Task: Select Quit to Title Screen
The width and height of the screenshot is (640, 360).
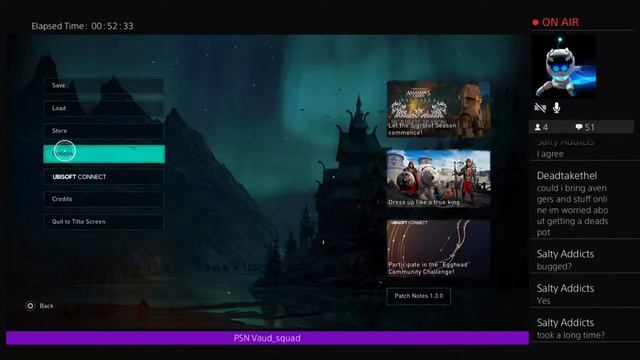Action: 104,222
